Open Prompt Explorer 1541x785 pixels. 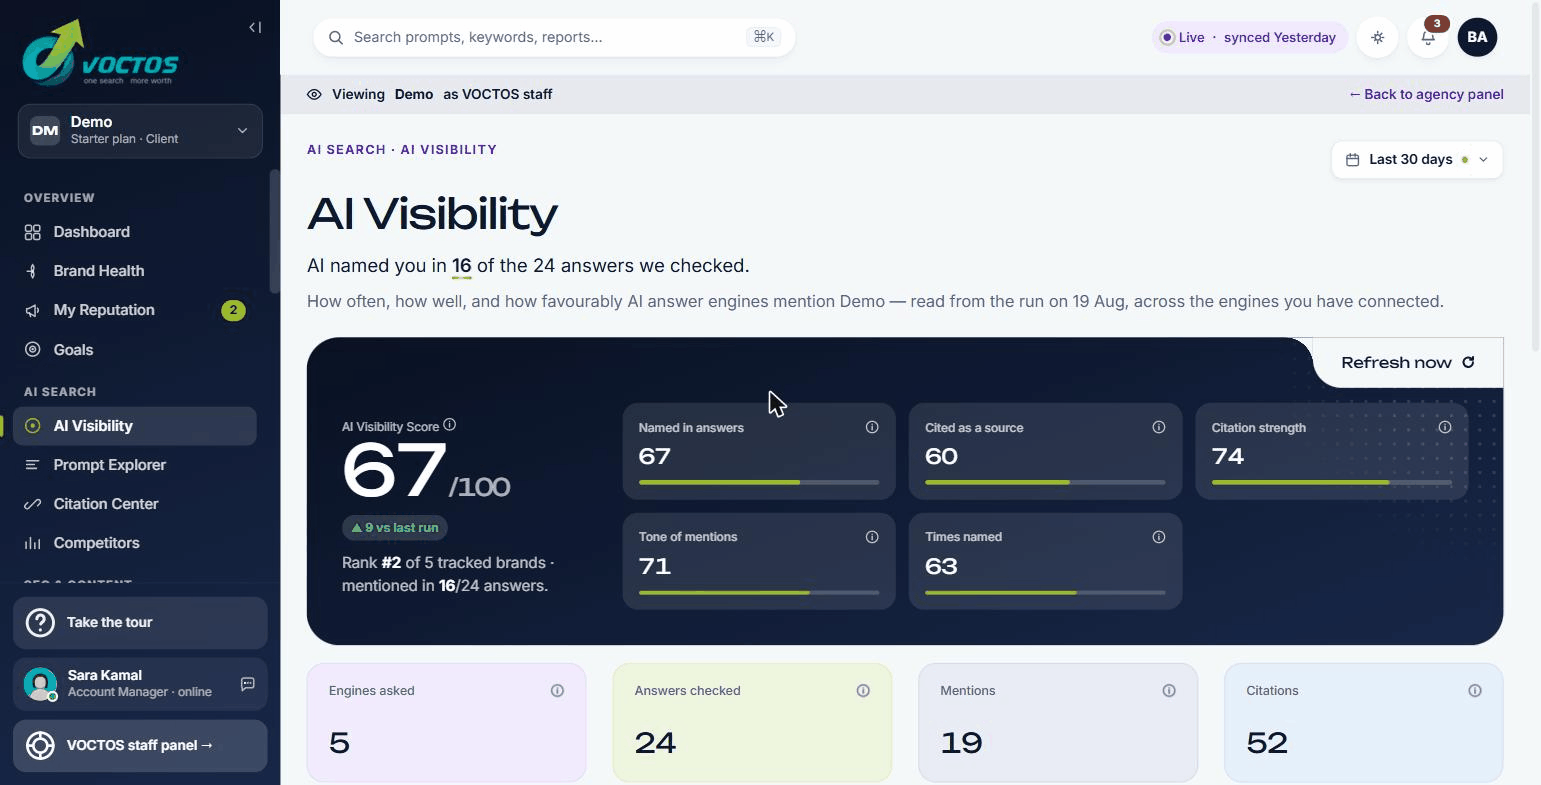pos(135,465)
